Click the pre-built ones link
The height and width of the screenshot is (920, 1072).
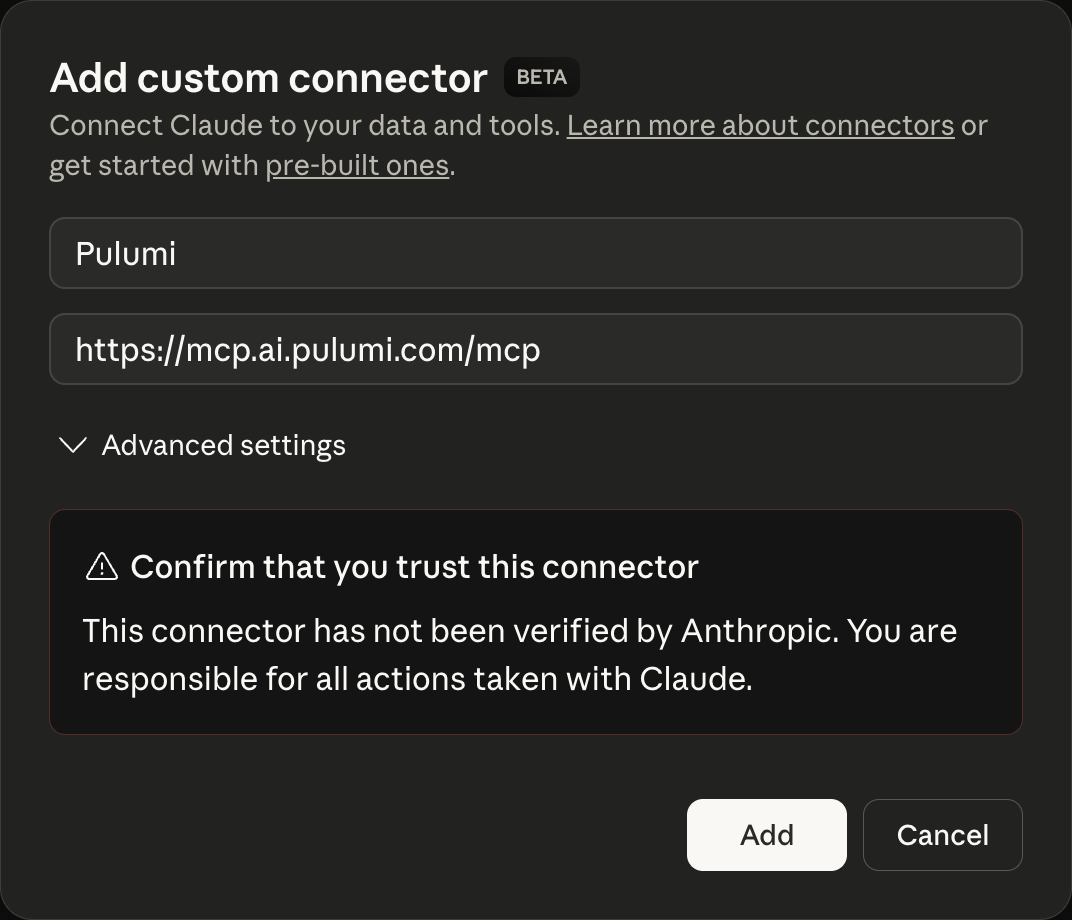[357, 164]
